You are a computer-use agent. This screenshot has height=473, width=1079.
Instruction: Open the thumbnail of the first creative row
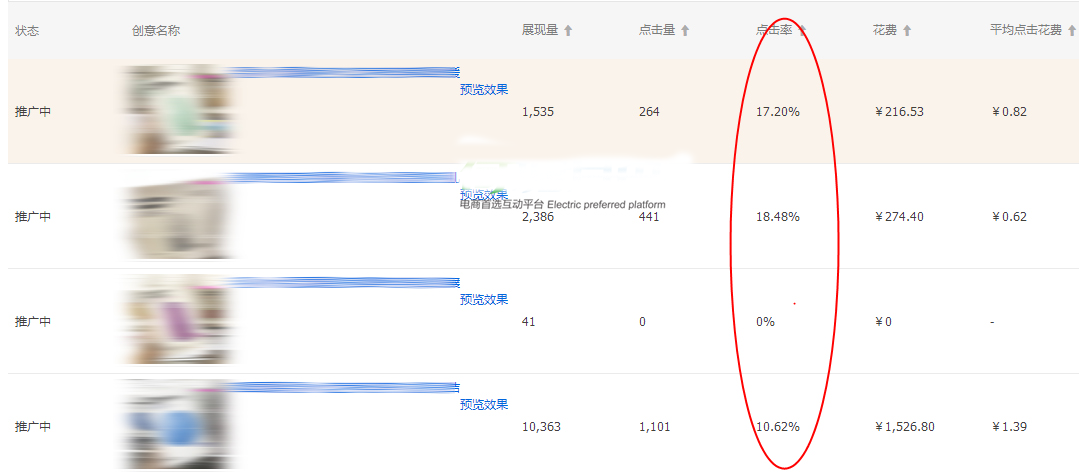(177, 110)
